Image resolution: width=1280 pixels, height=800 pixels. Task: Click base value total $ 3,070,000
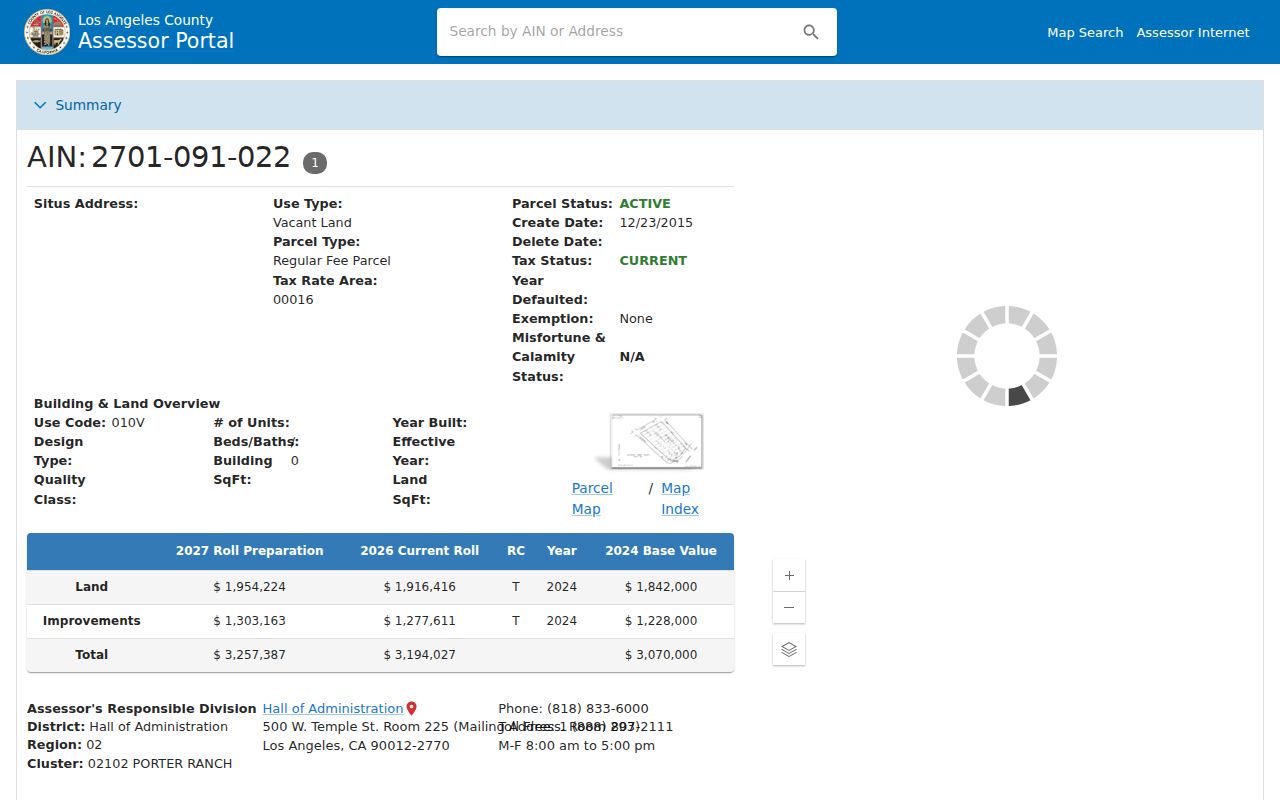click(x=661, y=655)
